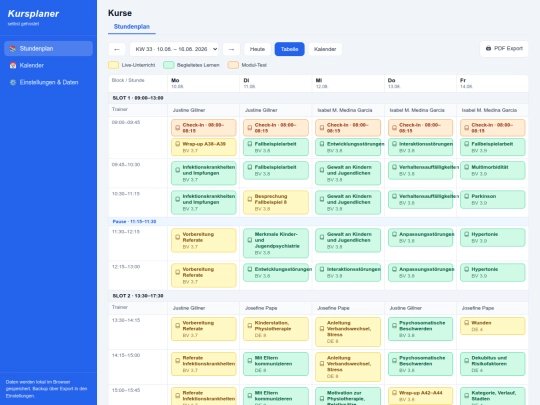Open Einstellungen & Daten in the sidebar
The width and height of the screenshot is (540, 405).
click(49, 82)
